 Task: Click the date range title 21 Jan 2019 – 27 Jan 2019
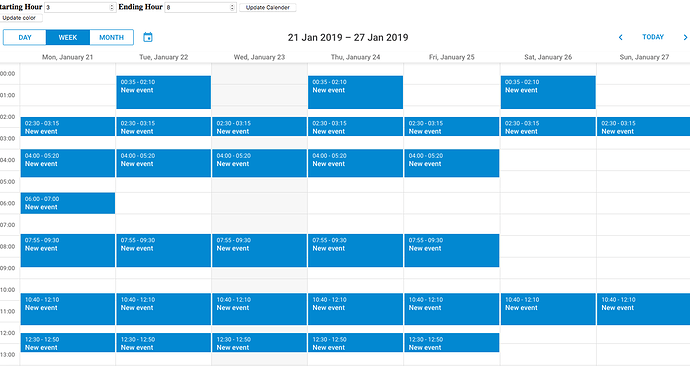(x=348, y=37)
